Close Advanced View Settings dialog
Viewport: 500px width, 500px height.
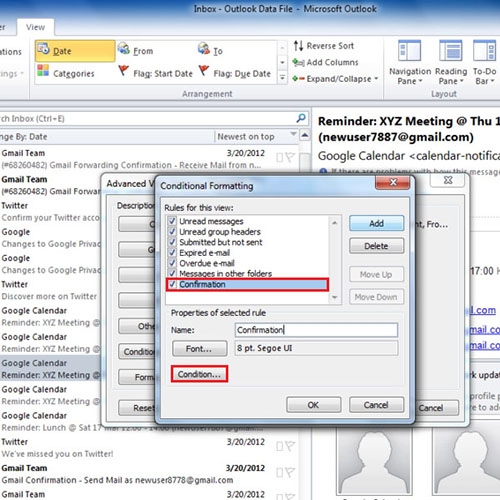click(448, 180)
